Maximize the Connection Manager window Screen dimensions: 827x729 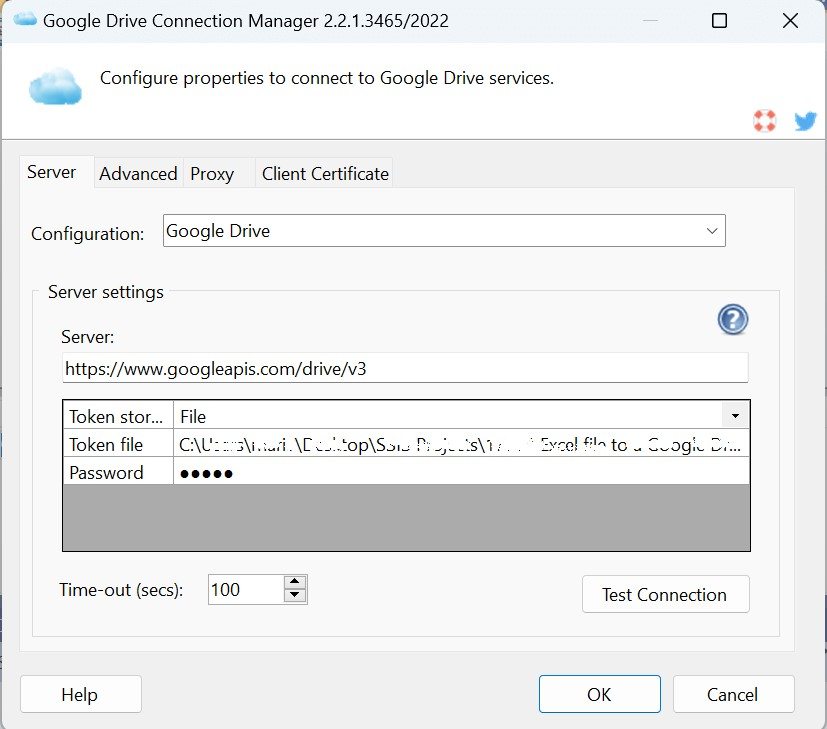click(x=719, y=21)
